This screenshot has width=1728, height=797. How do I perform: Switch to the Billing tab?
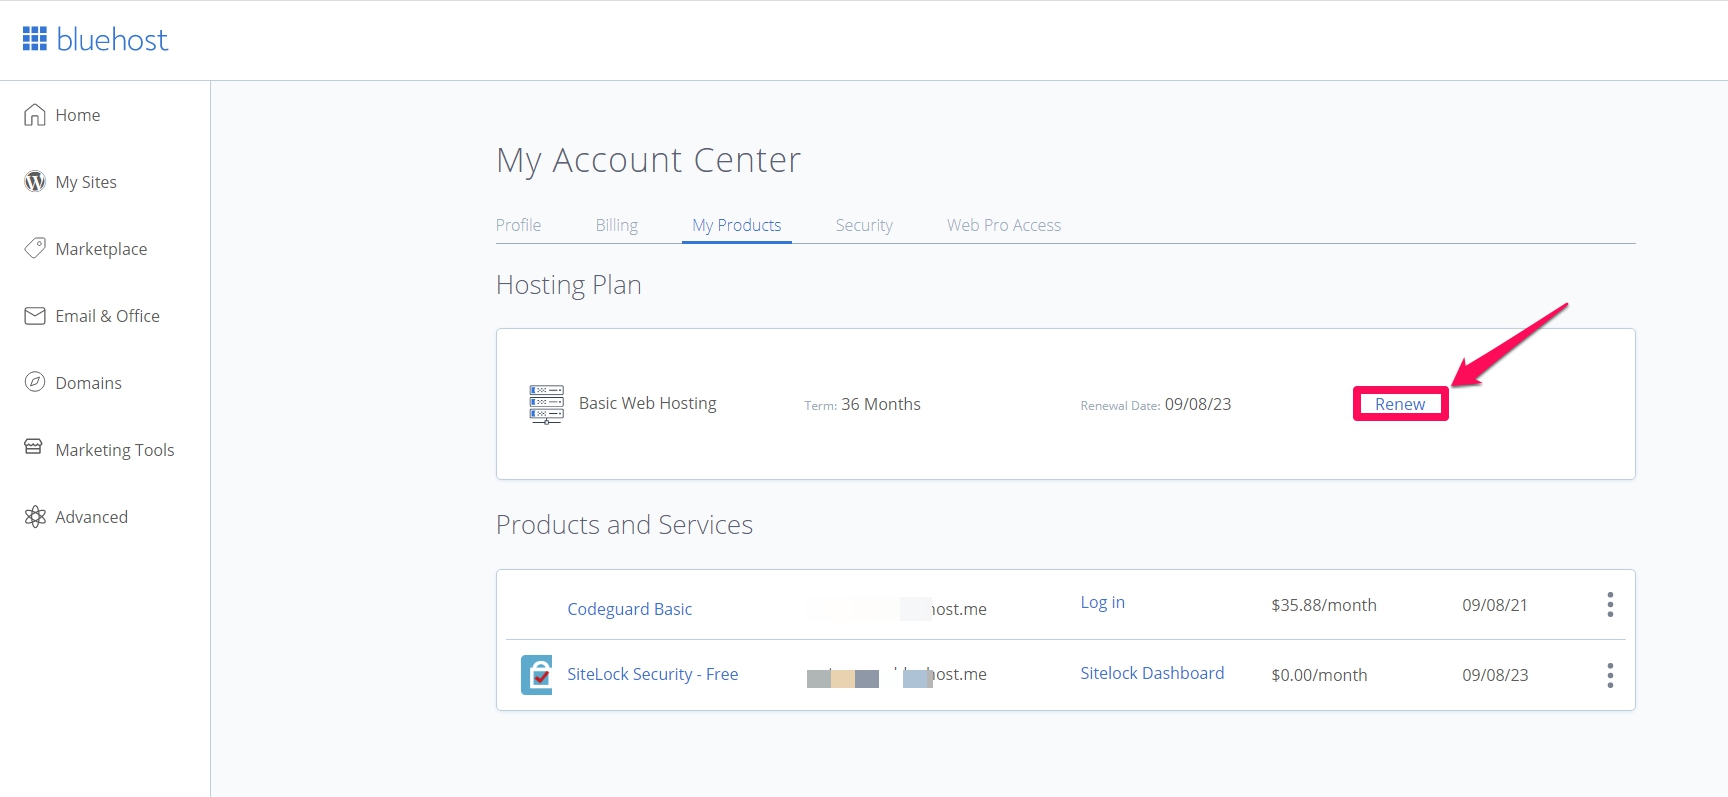[616, 225]
